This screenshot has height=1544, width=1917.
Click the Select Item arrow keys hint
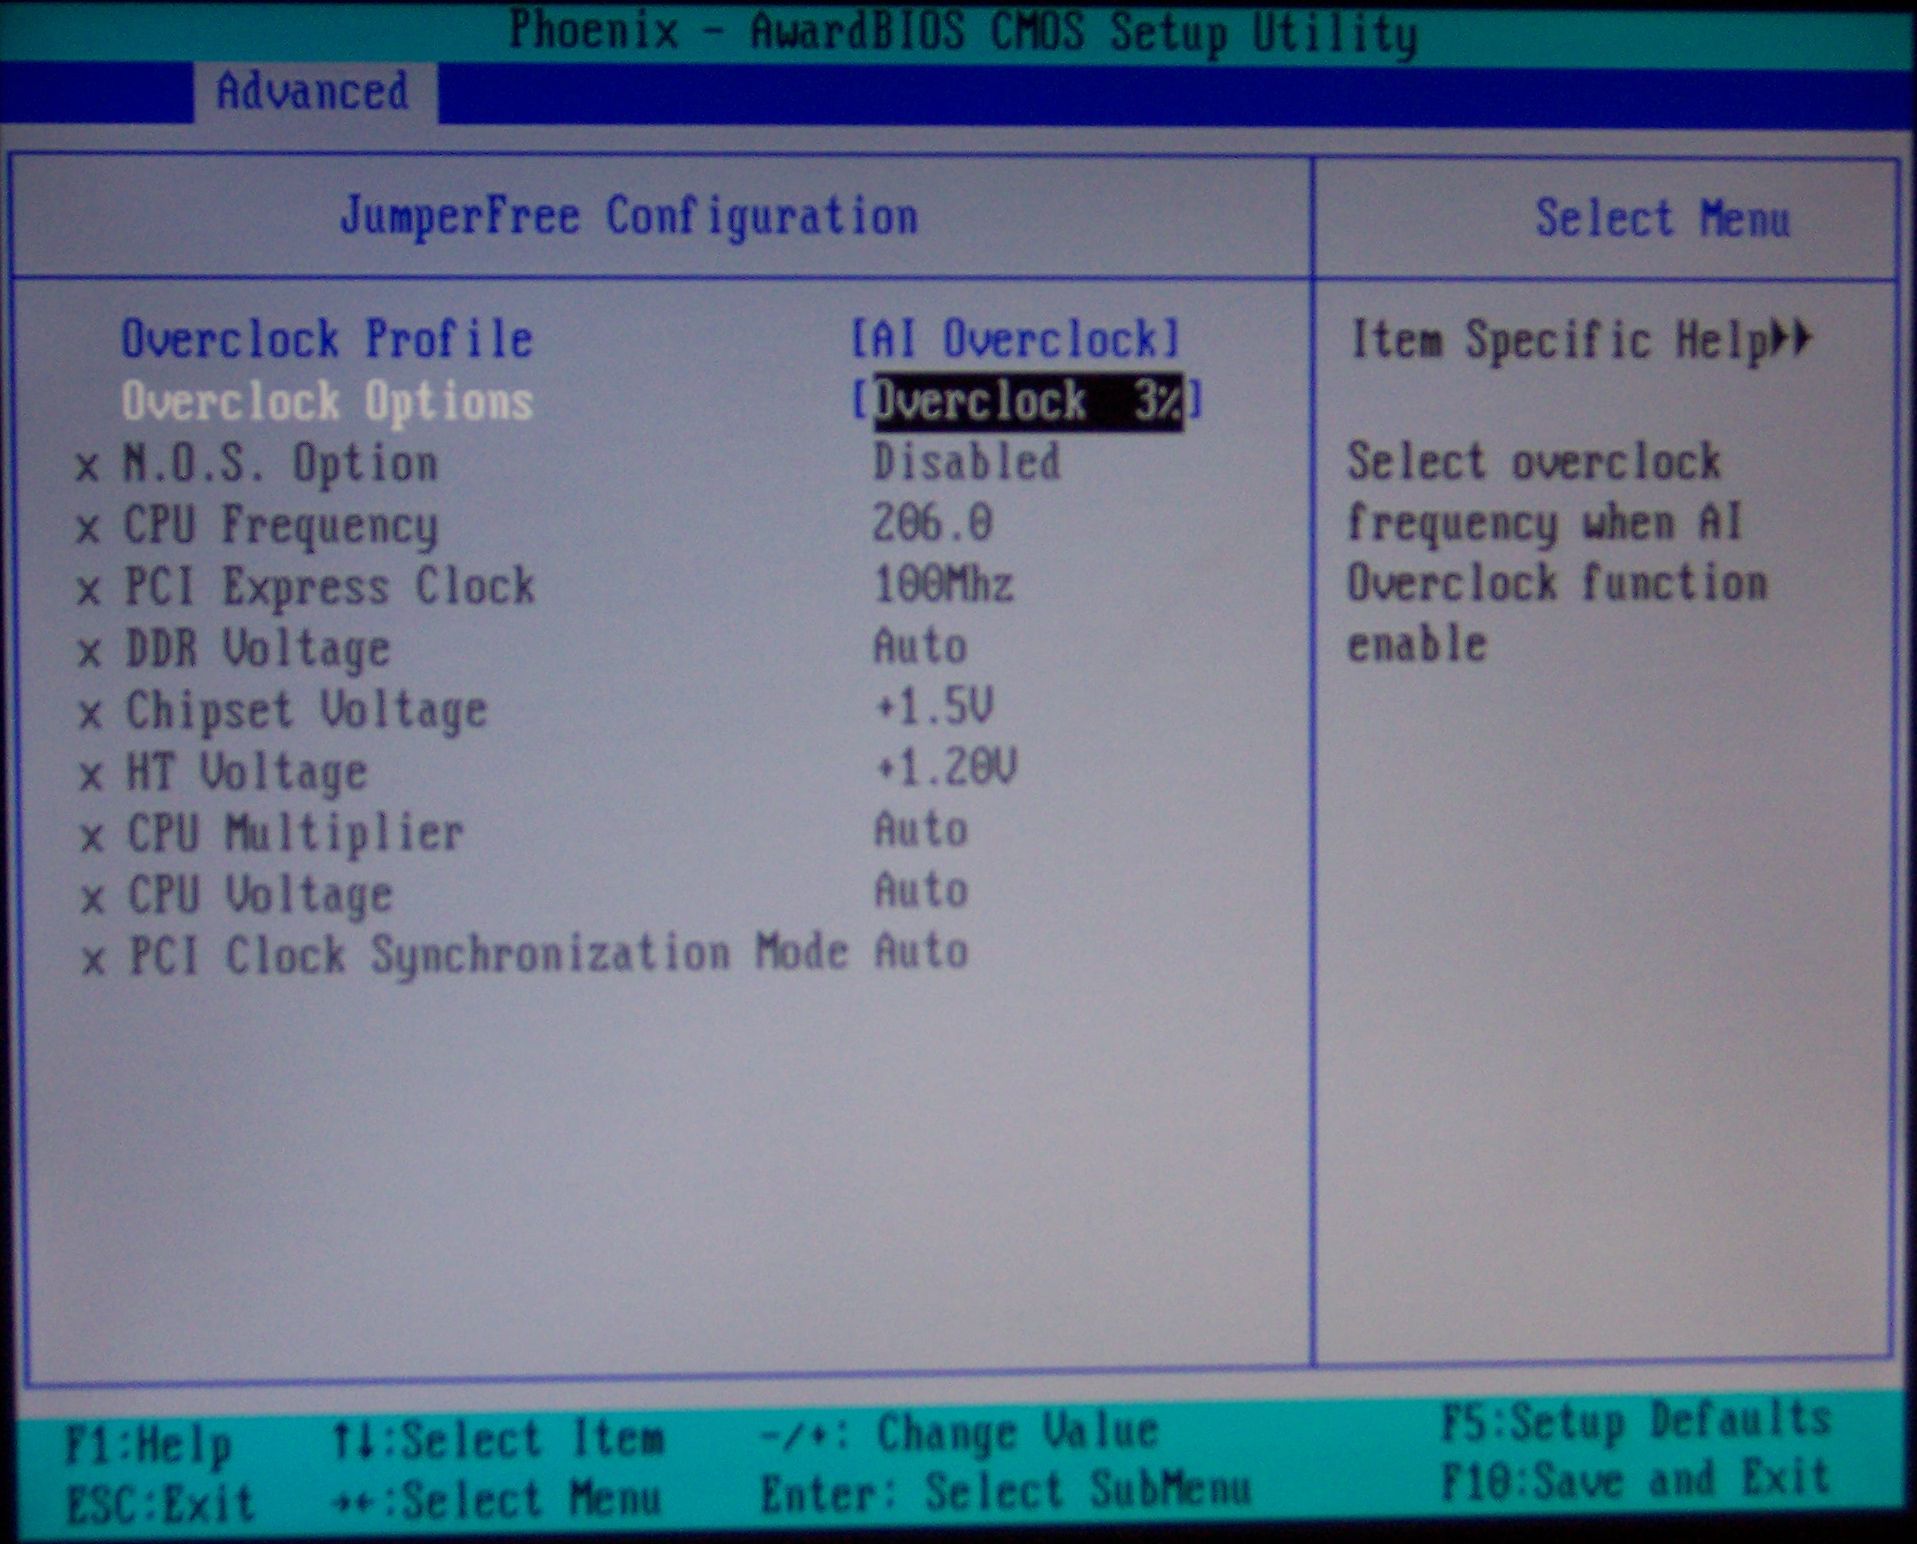click(498, 1440)
